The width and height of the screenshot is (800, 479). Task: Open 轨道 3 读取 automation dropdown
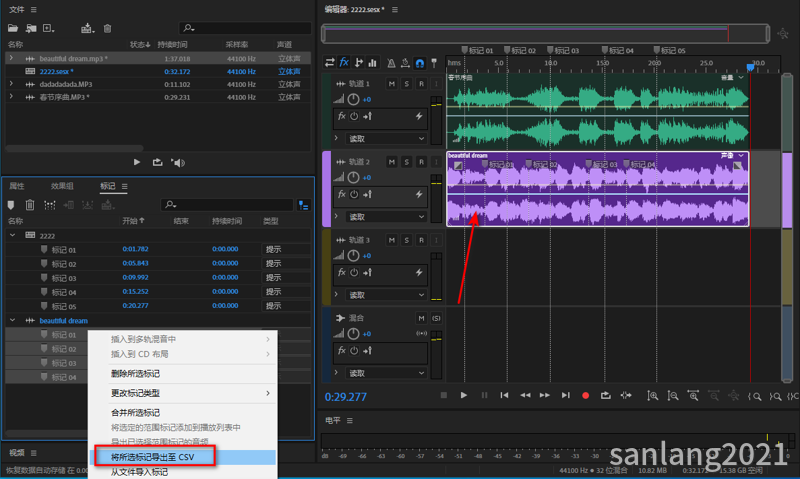pyautogui.click(x=386, y=295)
